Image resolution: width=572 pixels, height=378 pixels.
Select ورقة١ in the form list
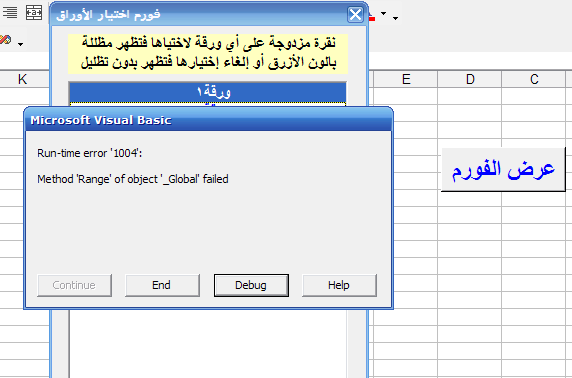208,93
